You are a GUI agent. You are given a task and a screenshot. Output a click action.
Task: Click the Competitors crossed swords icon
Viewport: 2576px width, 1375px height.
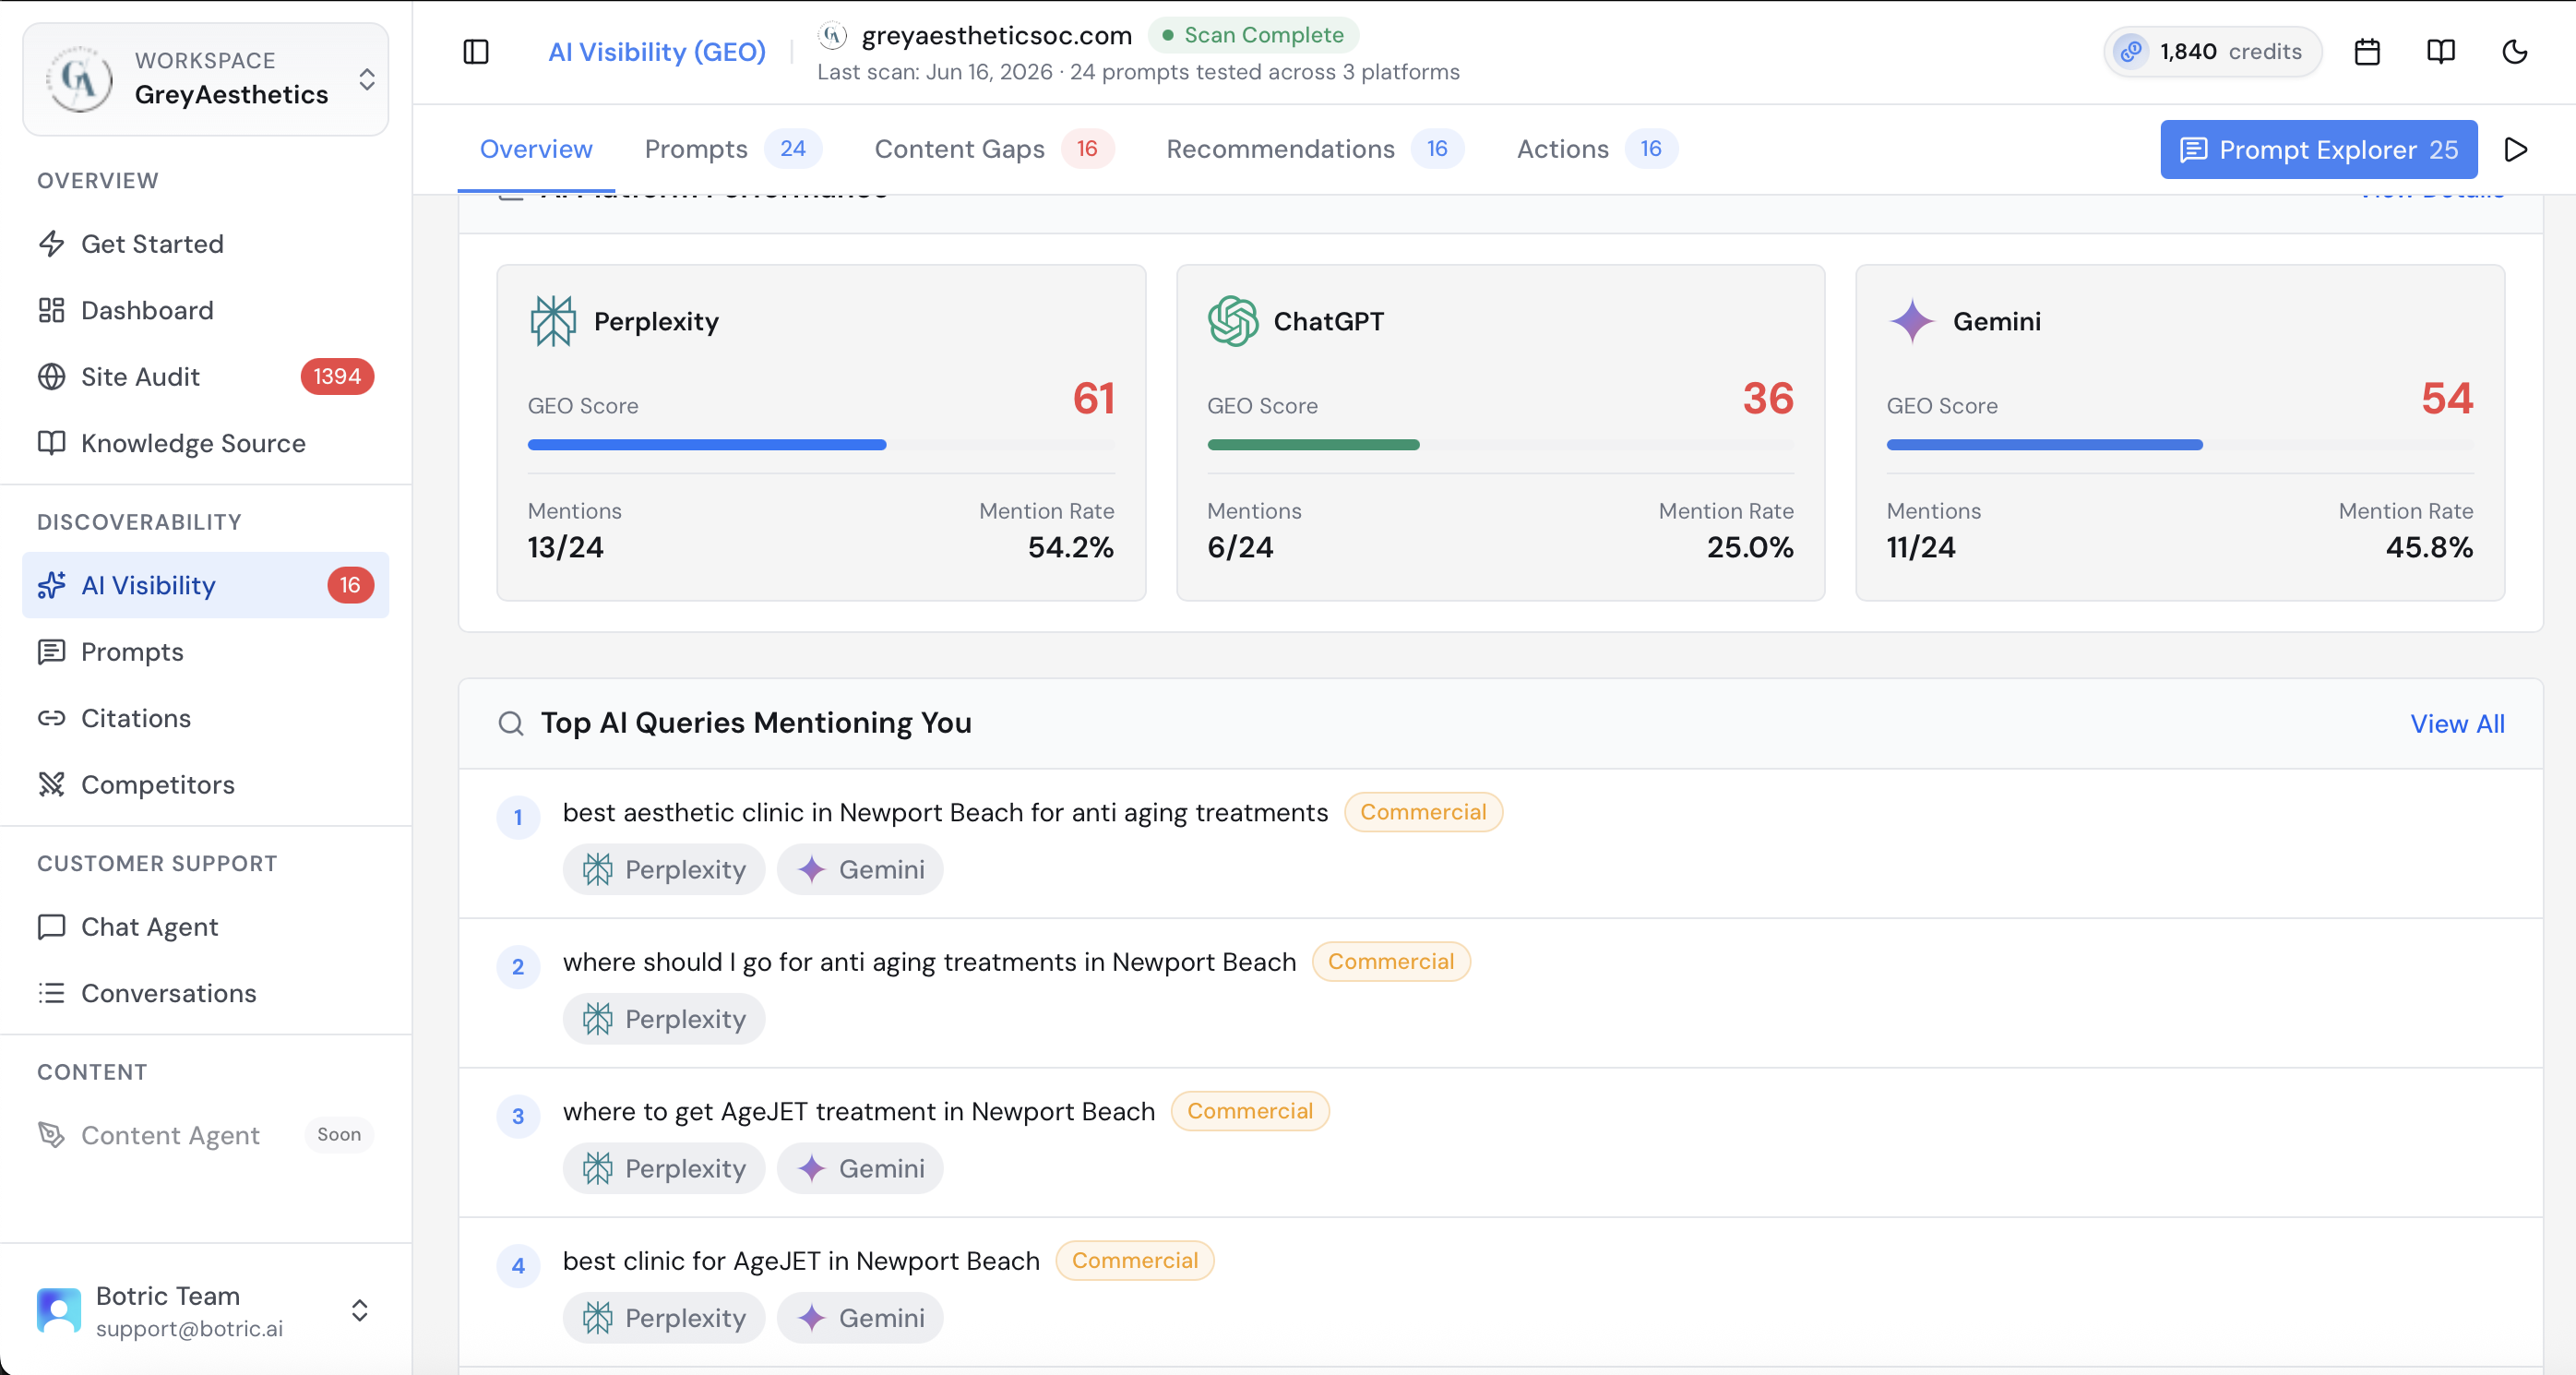pos(52,785)
